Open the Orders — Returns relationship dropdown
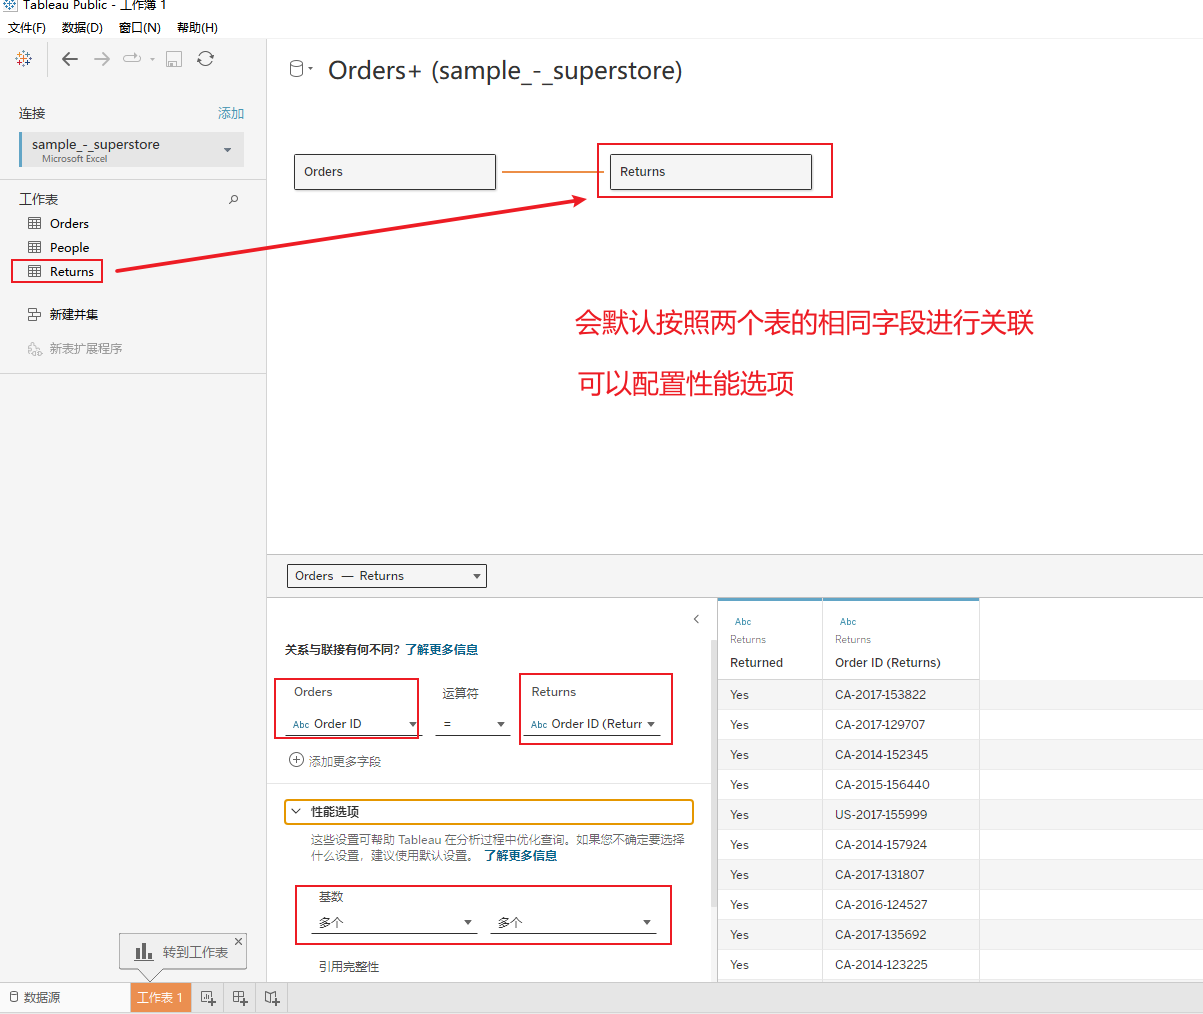Image resolution: width=1203 pixels, height=1014 pixels. pos(387,576)
